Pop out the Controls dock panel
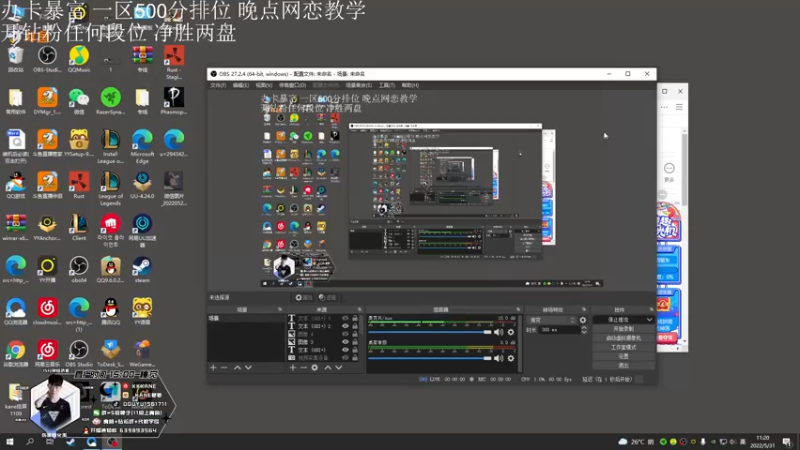The height and width of the screenshot is (450, 800). (651, 310)
